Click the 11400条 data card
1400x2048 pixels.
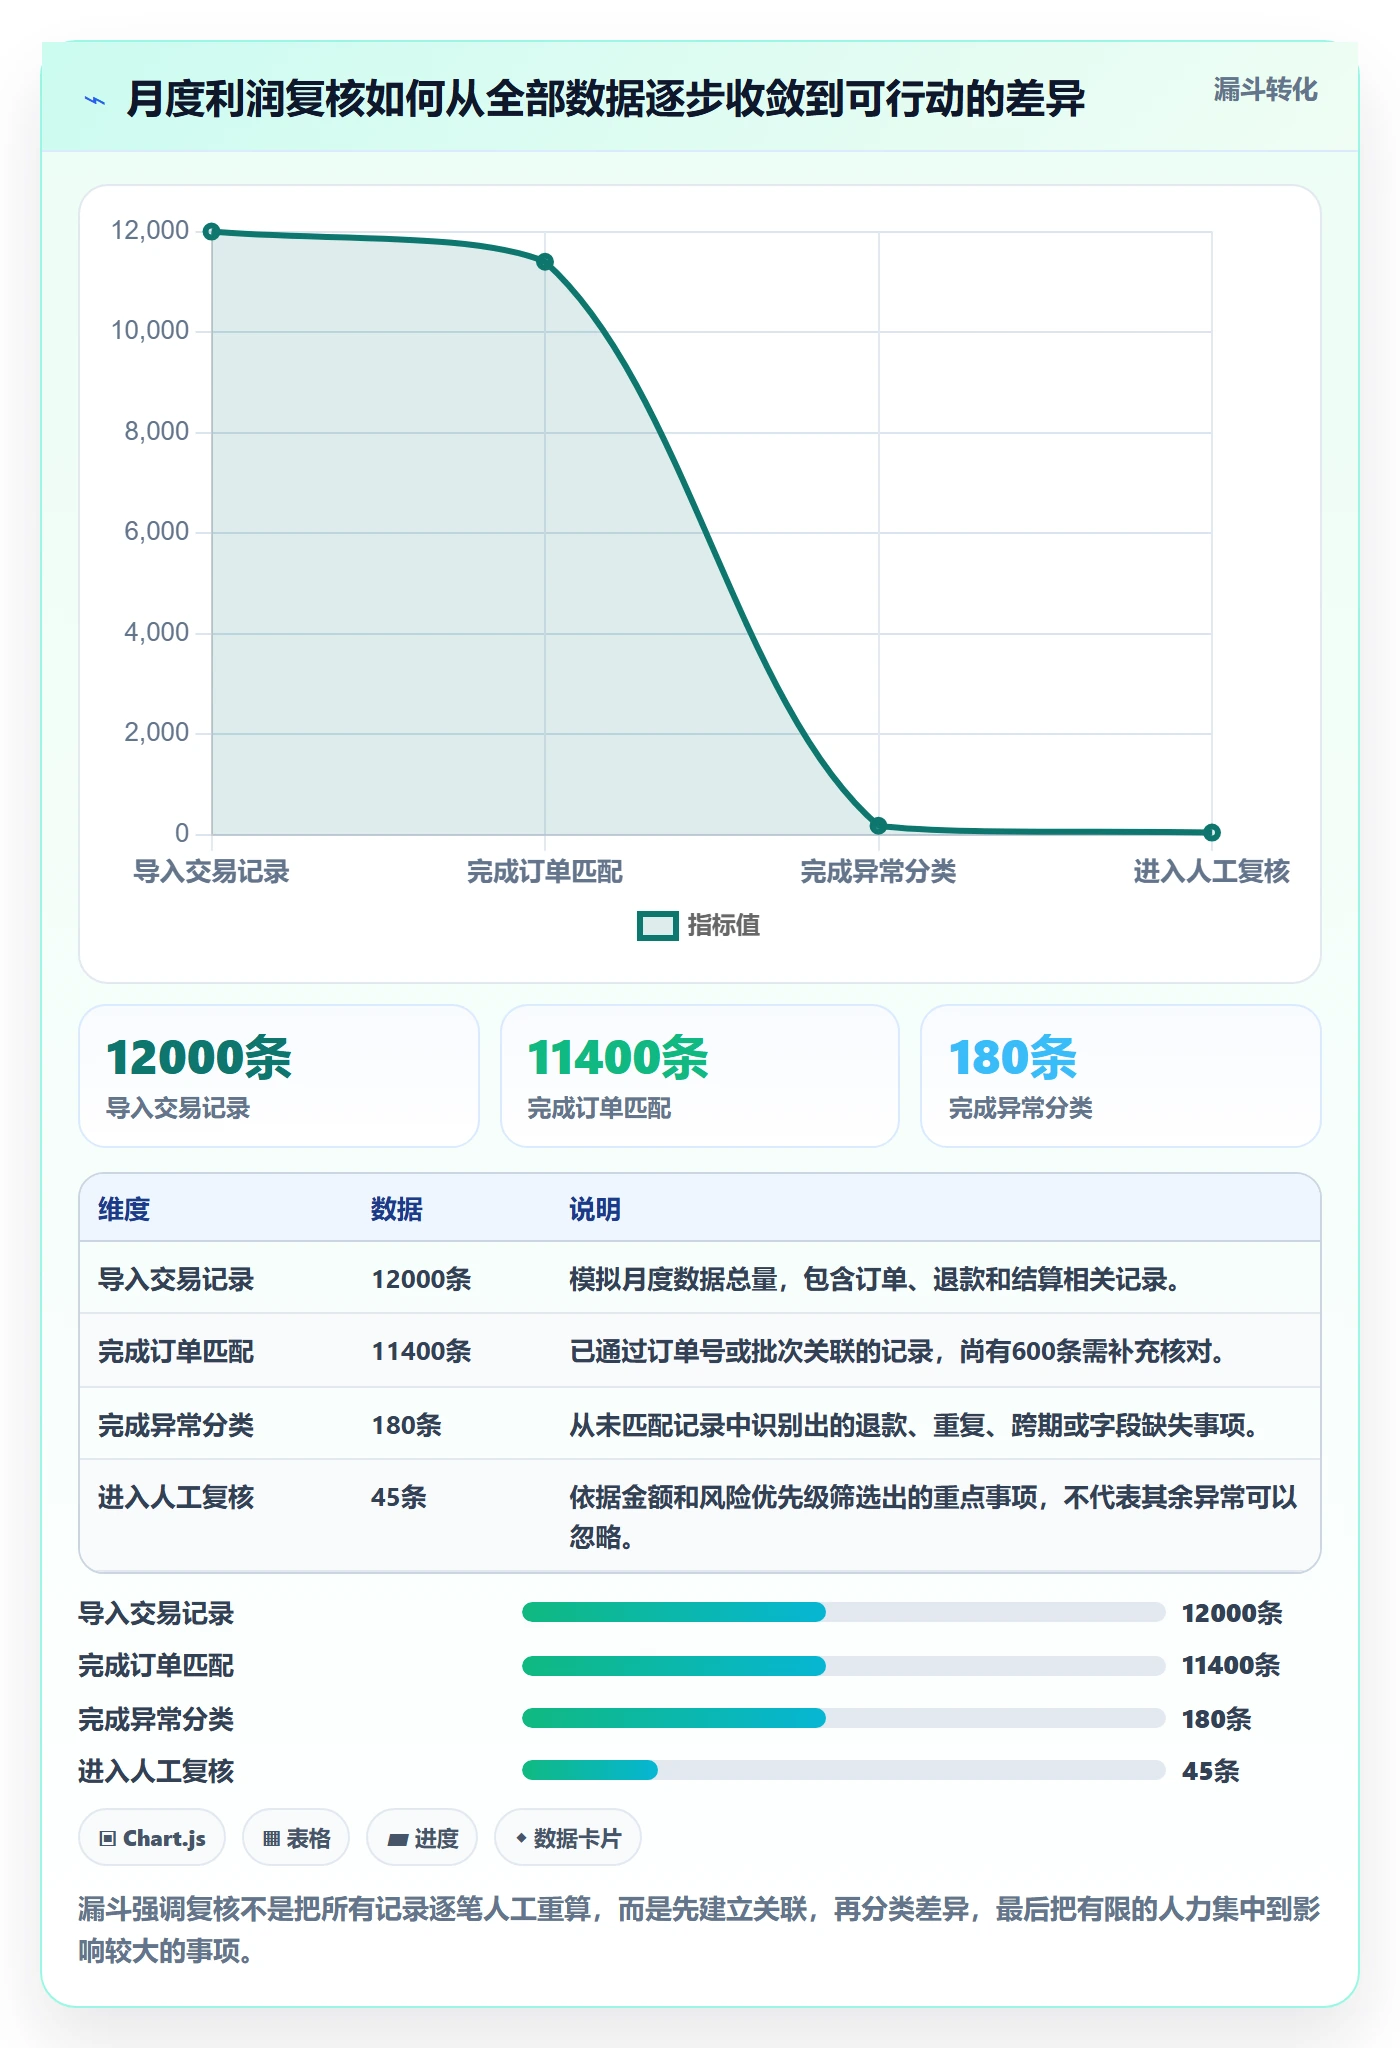point(700,1076)
